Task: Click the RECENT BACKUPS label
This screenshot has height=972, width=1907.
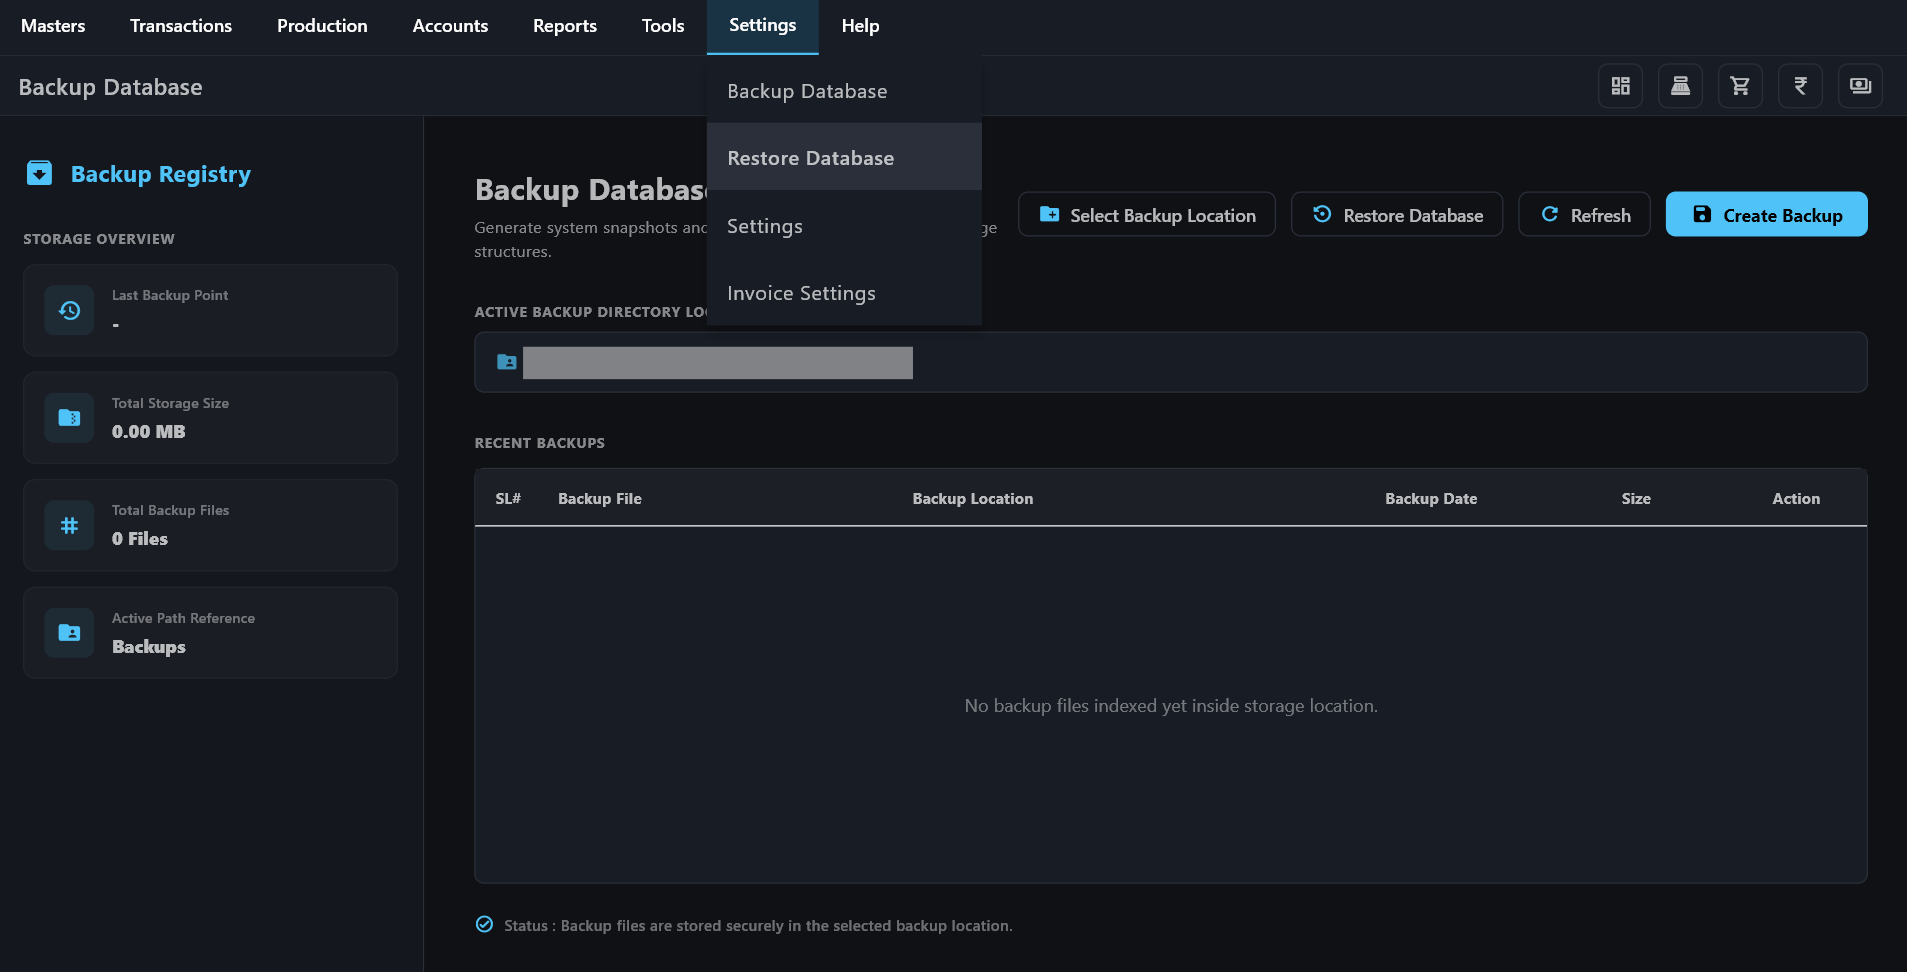Action: point(540,443)
